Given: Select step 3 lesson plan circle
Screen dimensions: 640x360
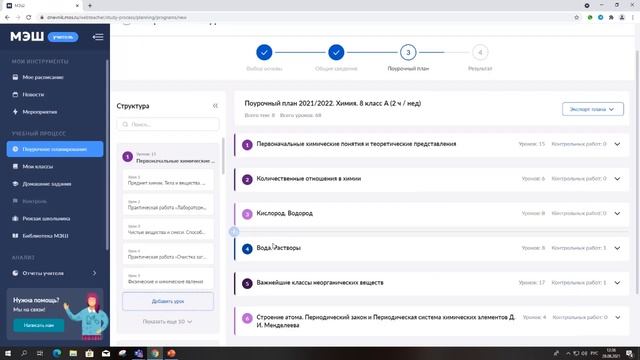Looking at the screenshot, I should coord(408,52).
